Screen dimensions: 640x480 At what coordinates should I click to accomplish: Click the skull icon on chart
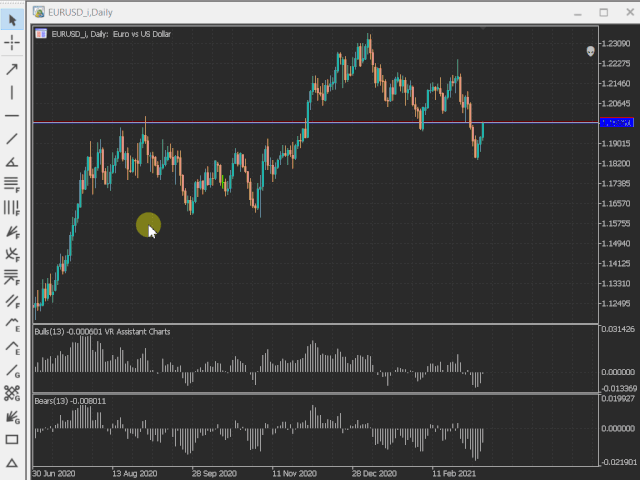point(590,51)
